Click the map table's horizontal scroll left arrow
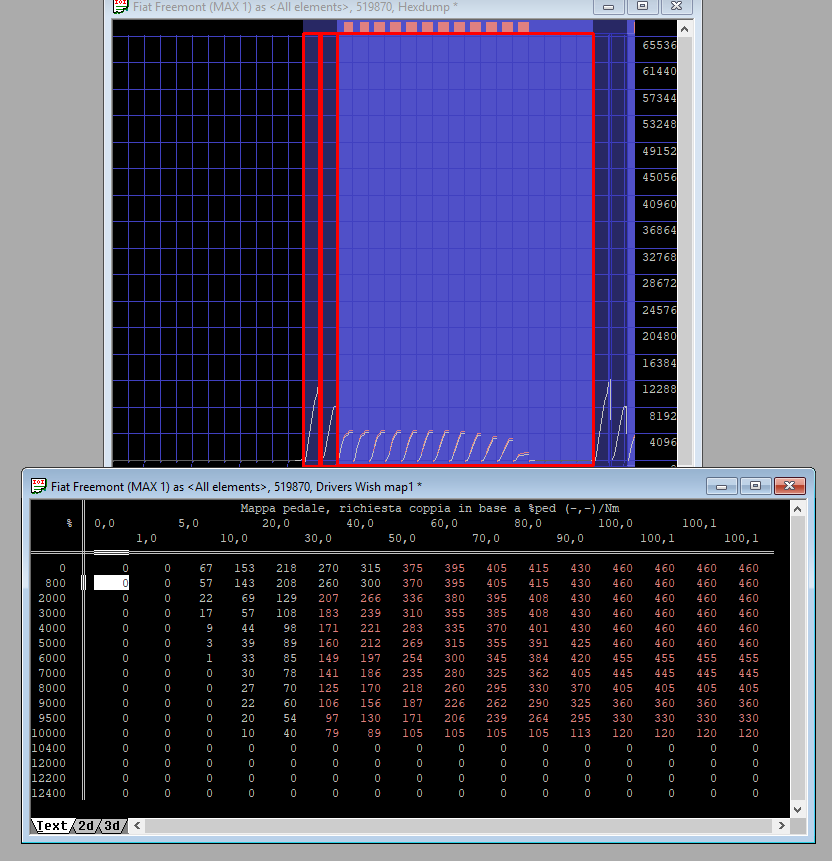 tap(137, 826)
